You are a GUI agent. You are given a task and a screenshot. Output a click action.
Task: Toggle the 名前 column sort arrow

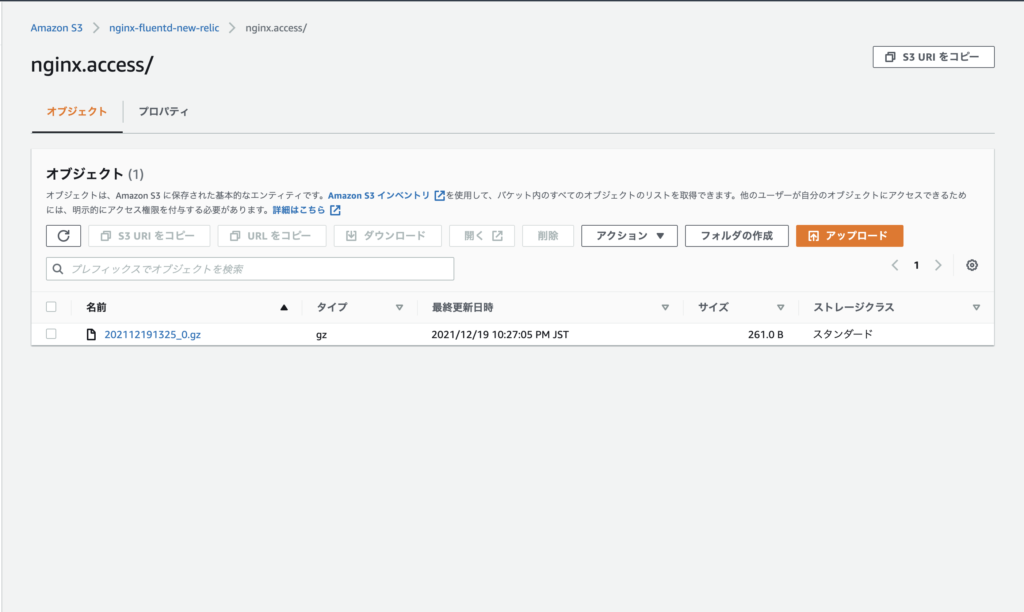point(282,307)
